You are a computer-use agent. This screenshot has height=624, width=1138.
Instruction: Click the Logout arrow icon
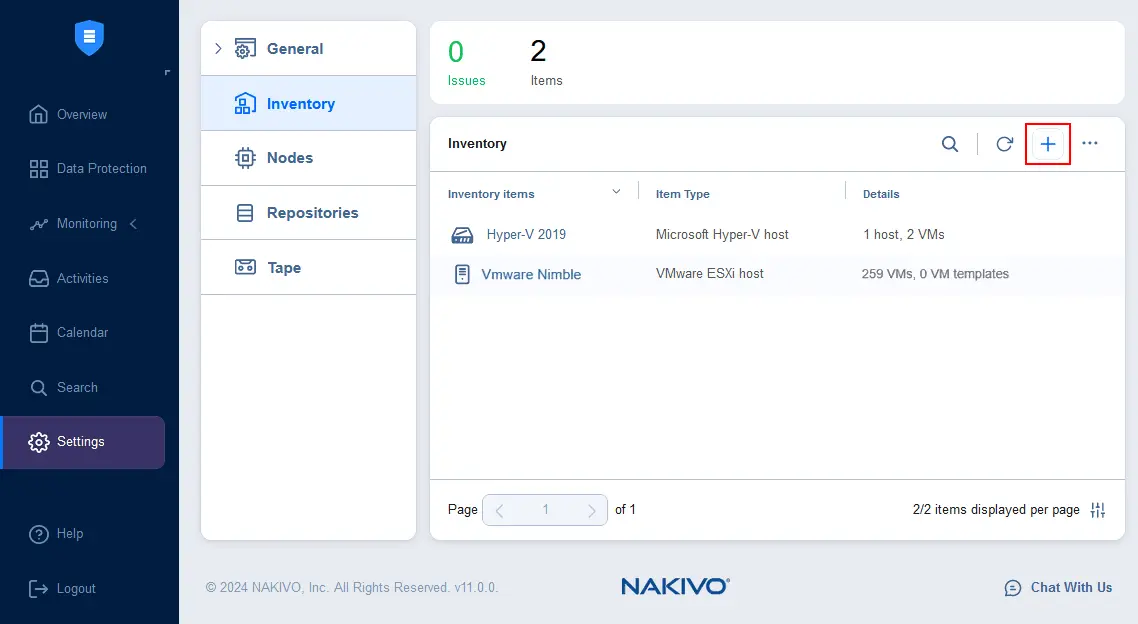pyautogui.click(x=38, y=588)
